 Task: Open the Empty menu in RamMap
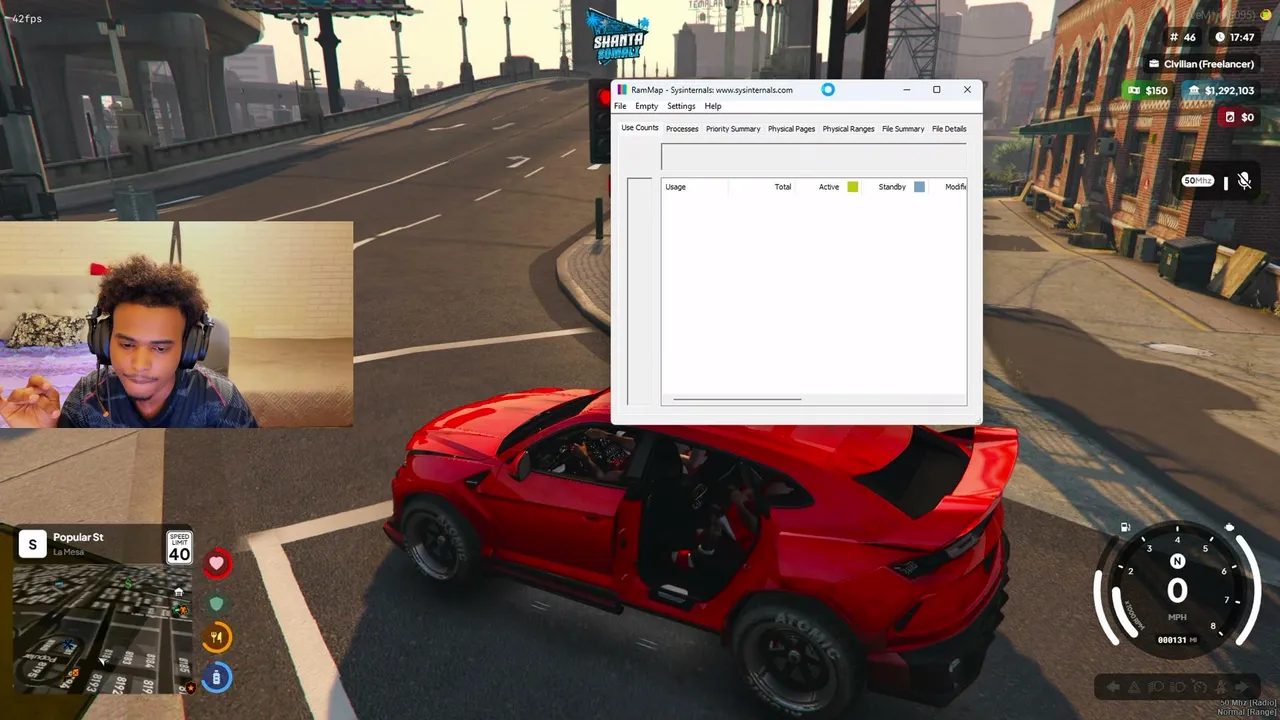click(646, 106)
